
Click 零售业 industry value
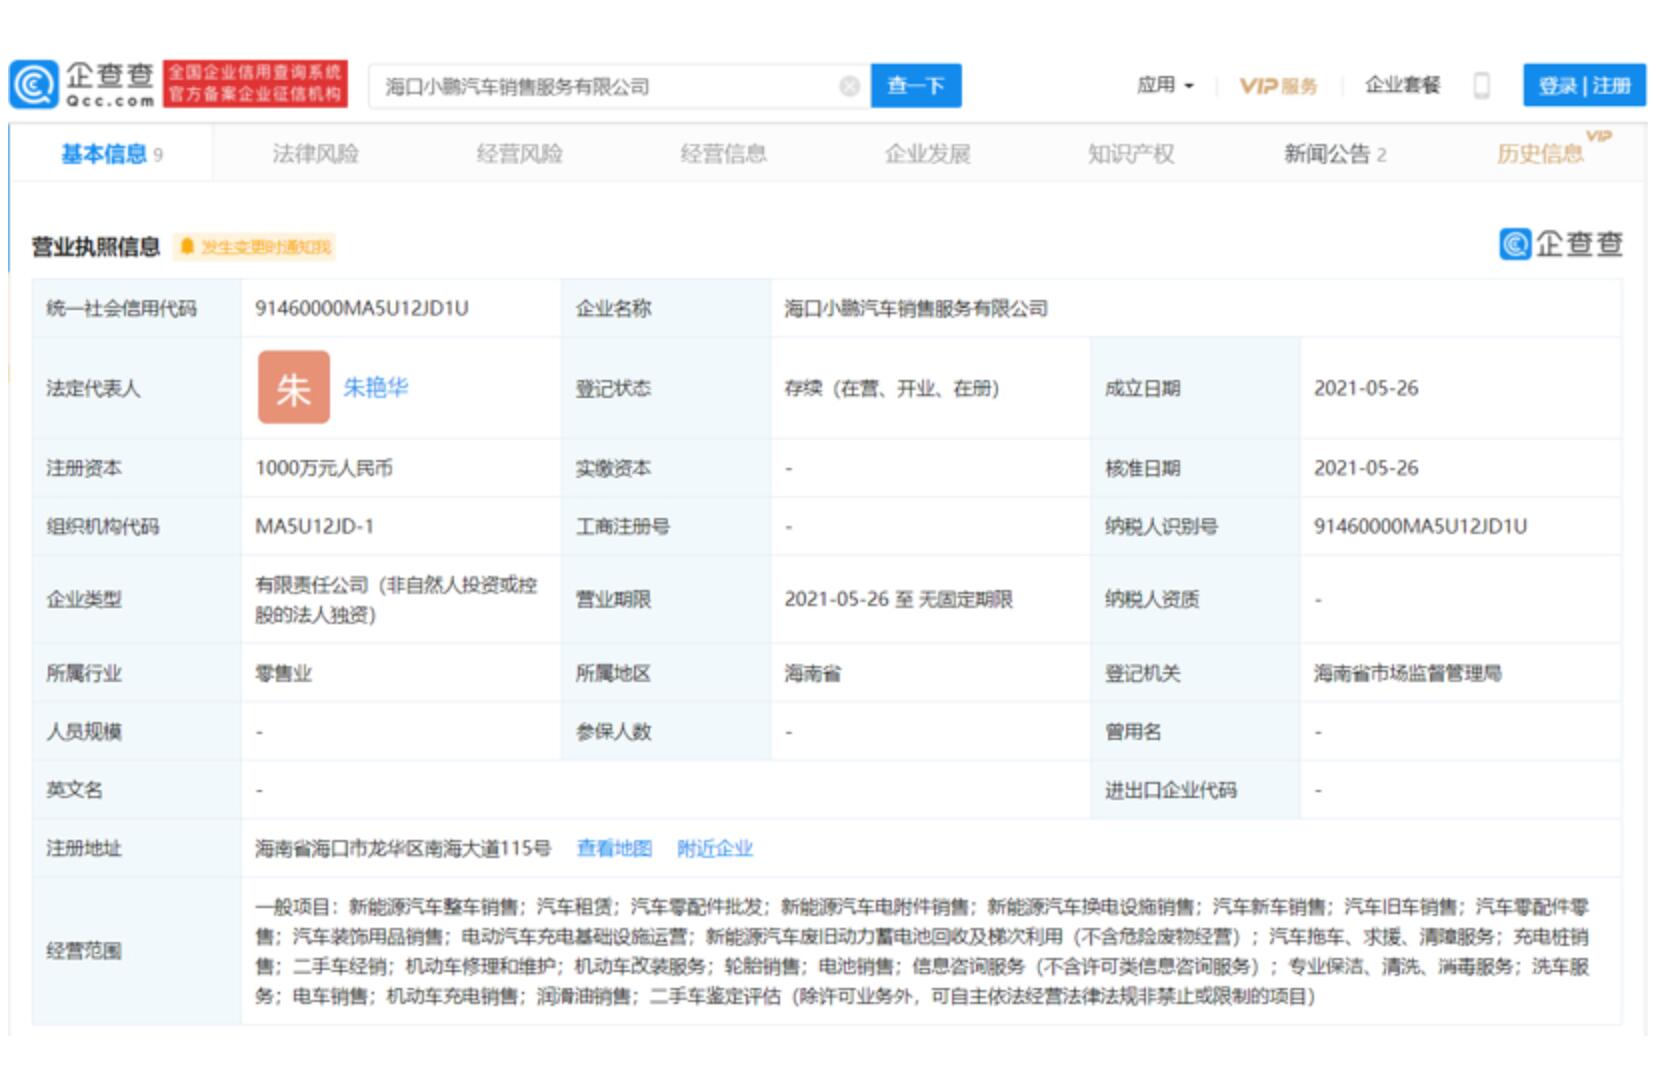coord(283,673)
